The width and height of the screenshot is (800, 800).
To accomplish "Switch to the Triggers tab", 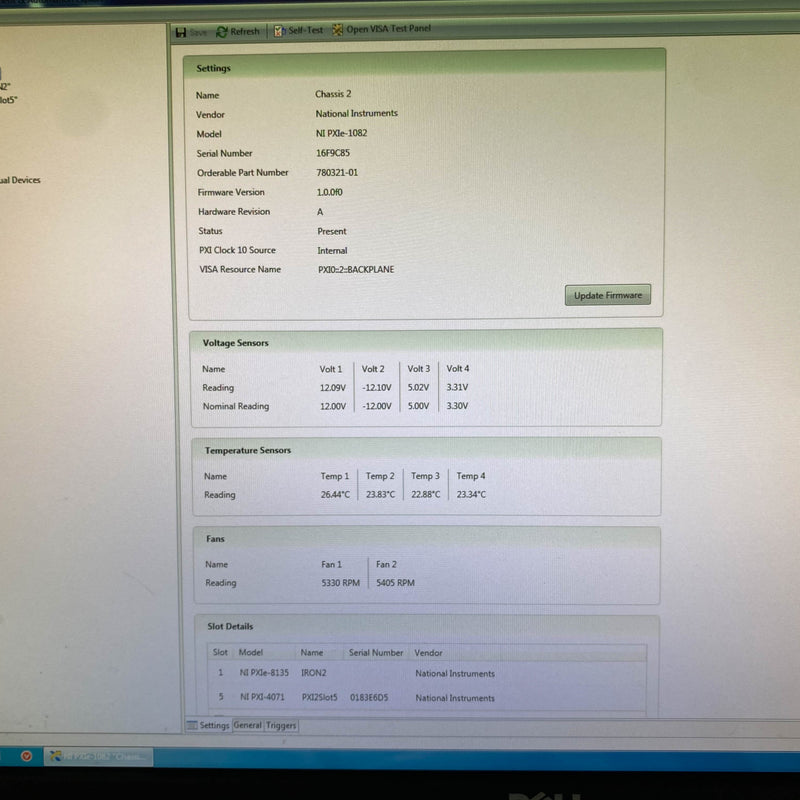I will click(280, 726).
